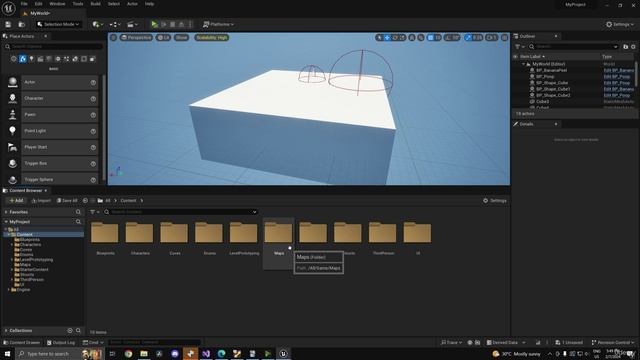Image resolution: width=640 pixels, height=360 pixels.
Task: Open the Help menu
Action: [149, 4]
